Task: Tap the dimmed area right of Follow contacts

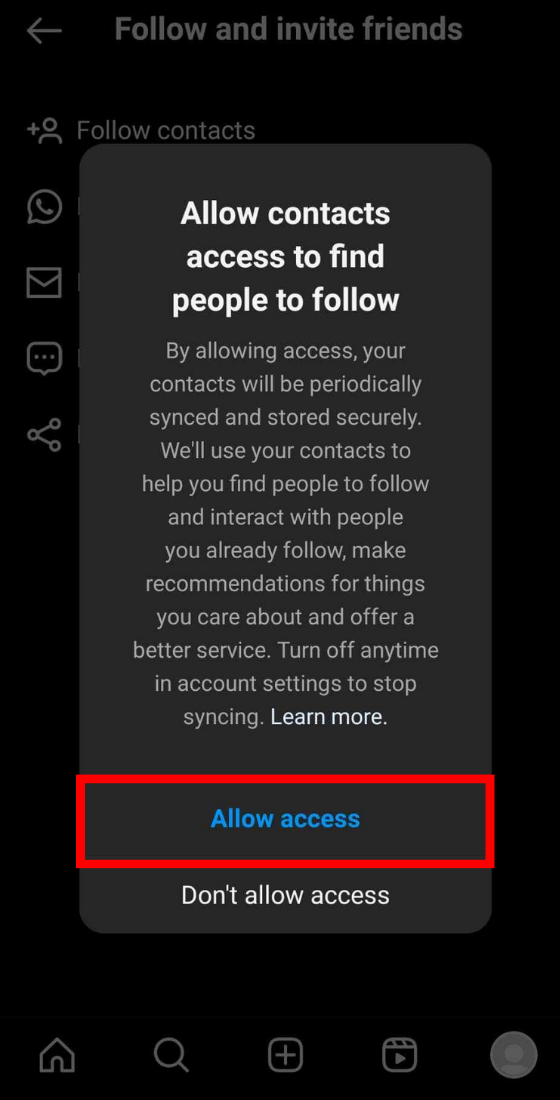Action: [x=407, y=130]
